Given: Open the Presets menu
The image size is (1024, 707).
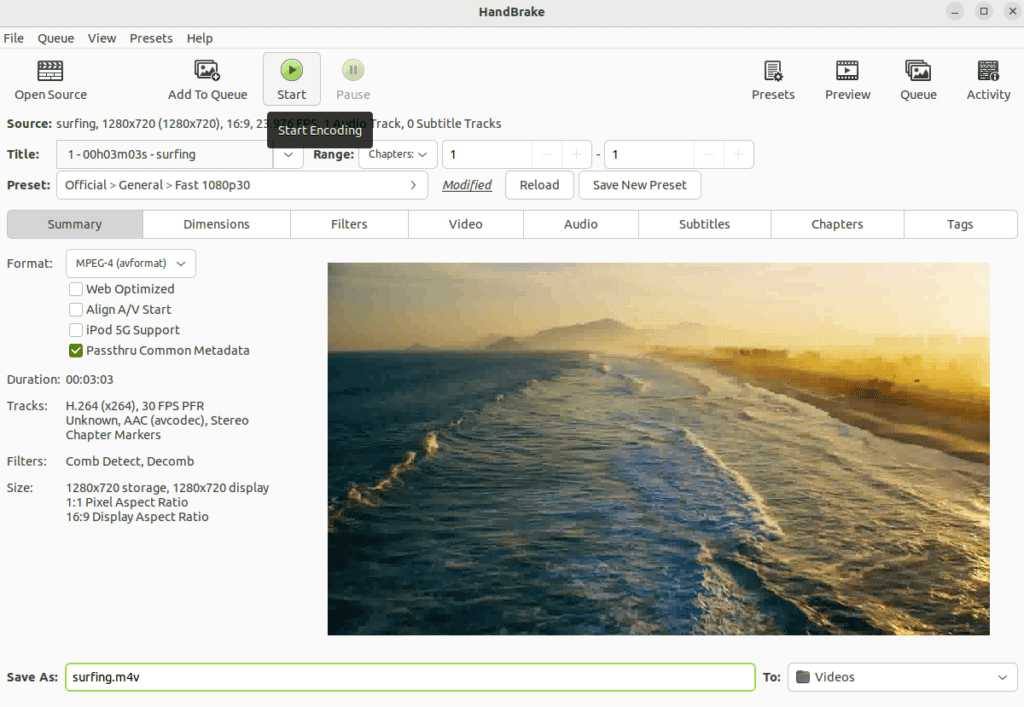Looking at the screenshot, I should click(151, 38).
